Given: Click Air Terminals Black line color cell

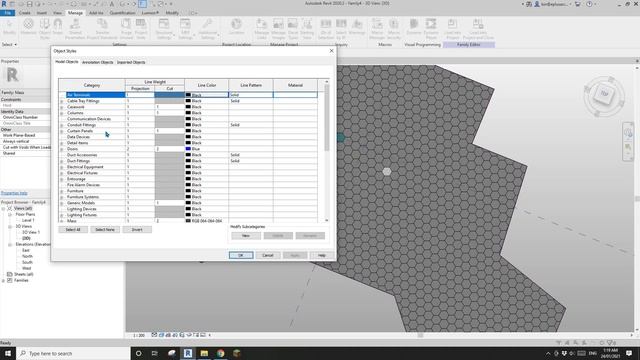Looking at the screenshot, I should 207,95.
